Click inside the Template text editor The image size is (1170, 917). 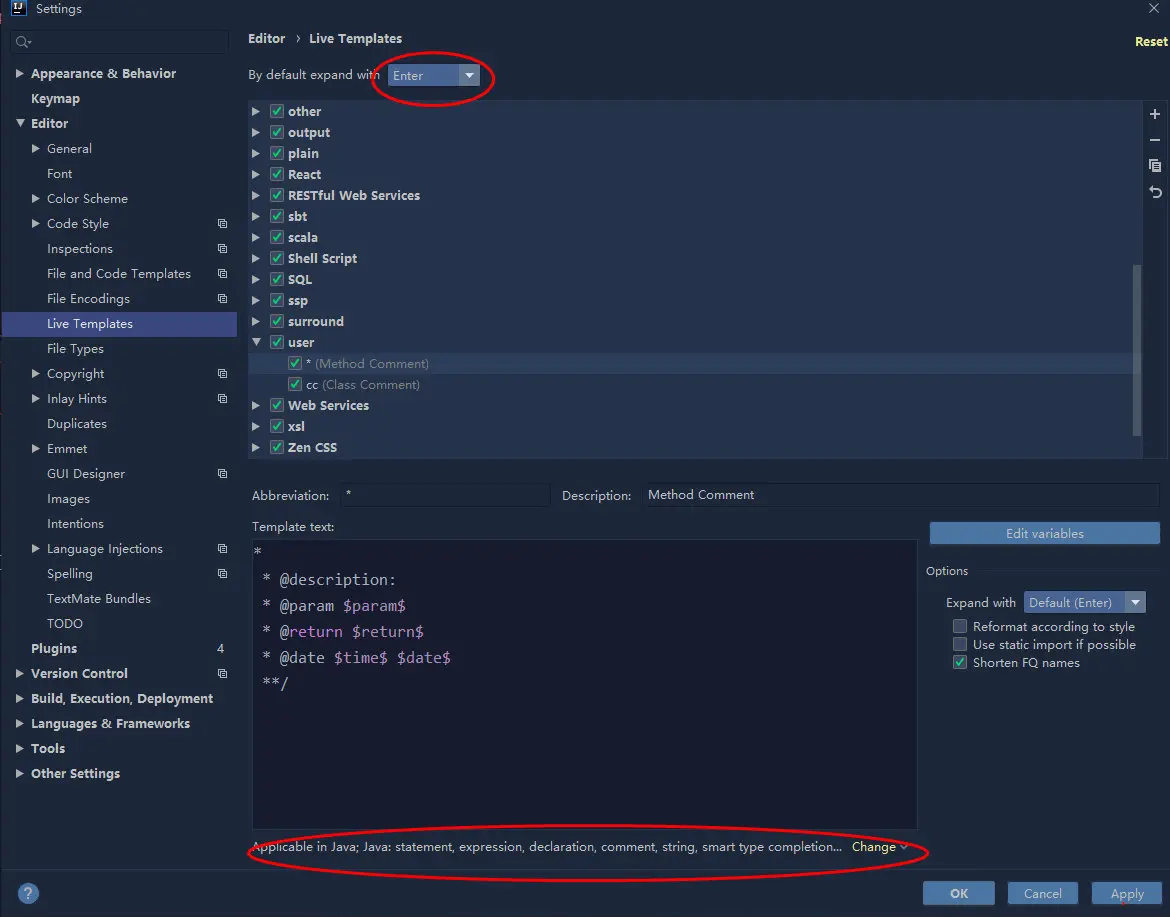[584, 684]
